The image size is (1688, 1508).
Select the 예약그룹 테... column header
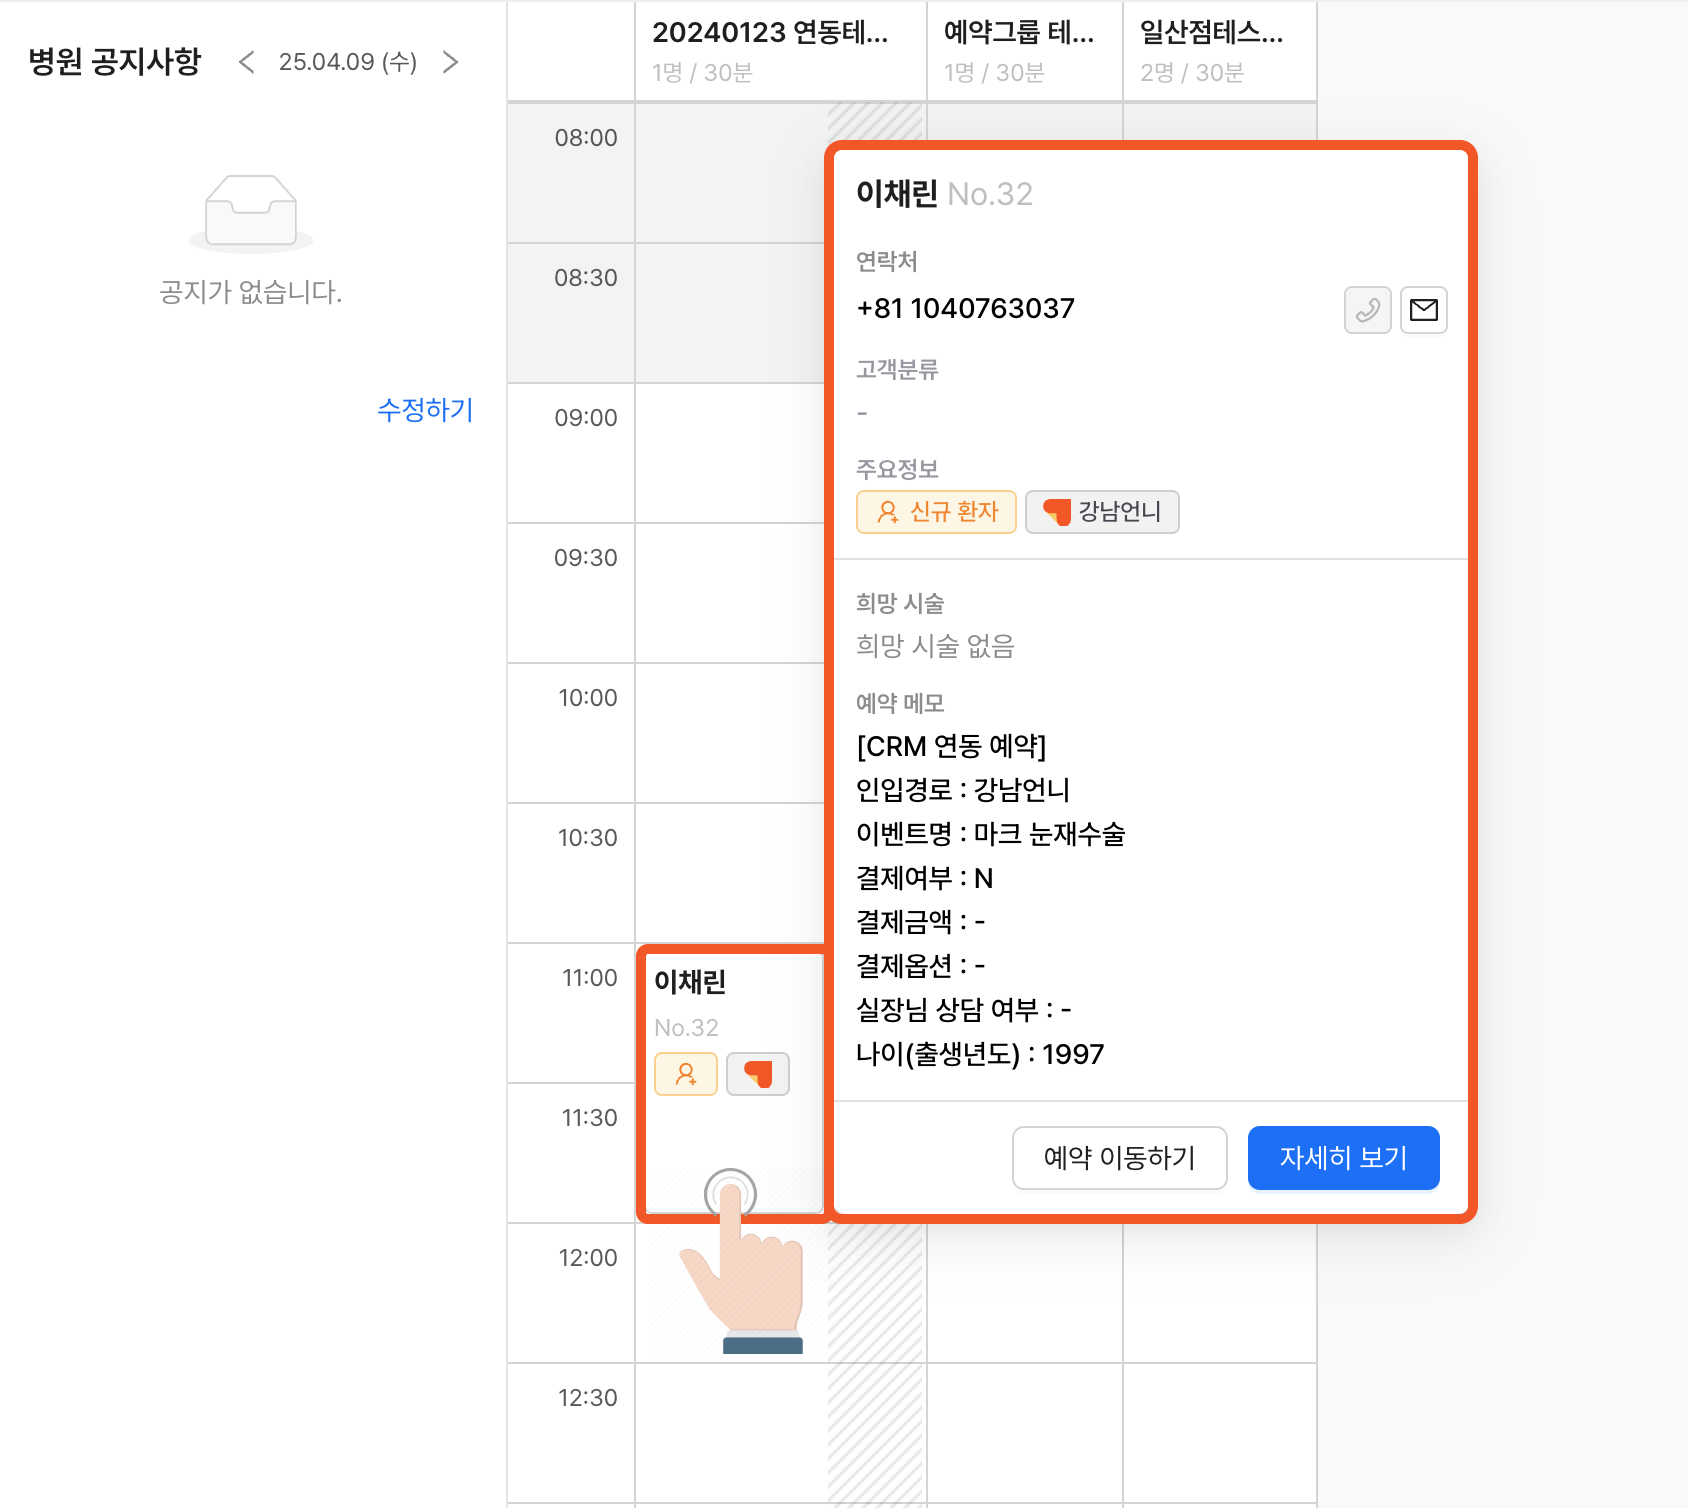point(1019,50)
